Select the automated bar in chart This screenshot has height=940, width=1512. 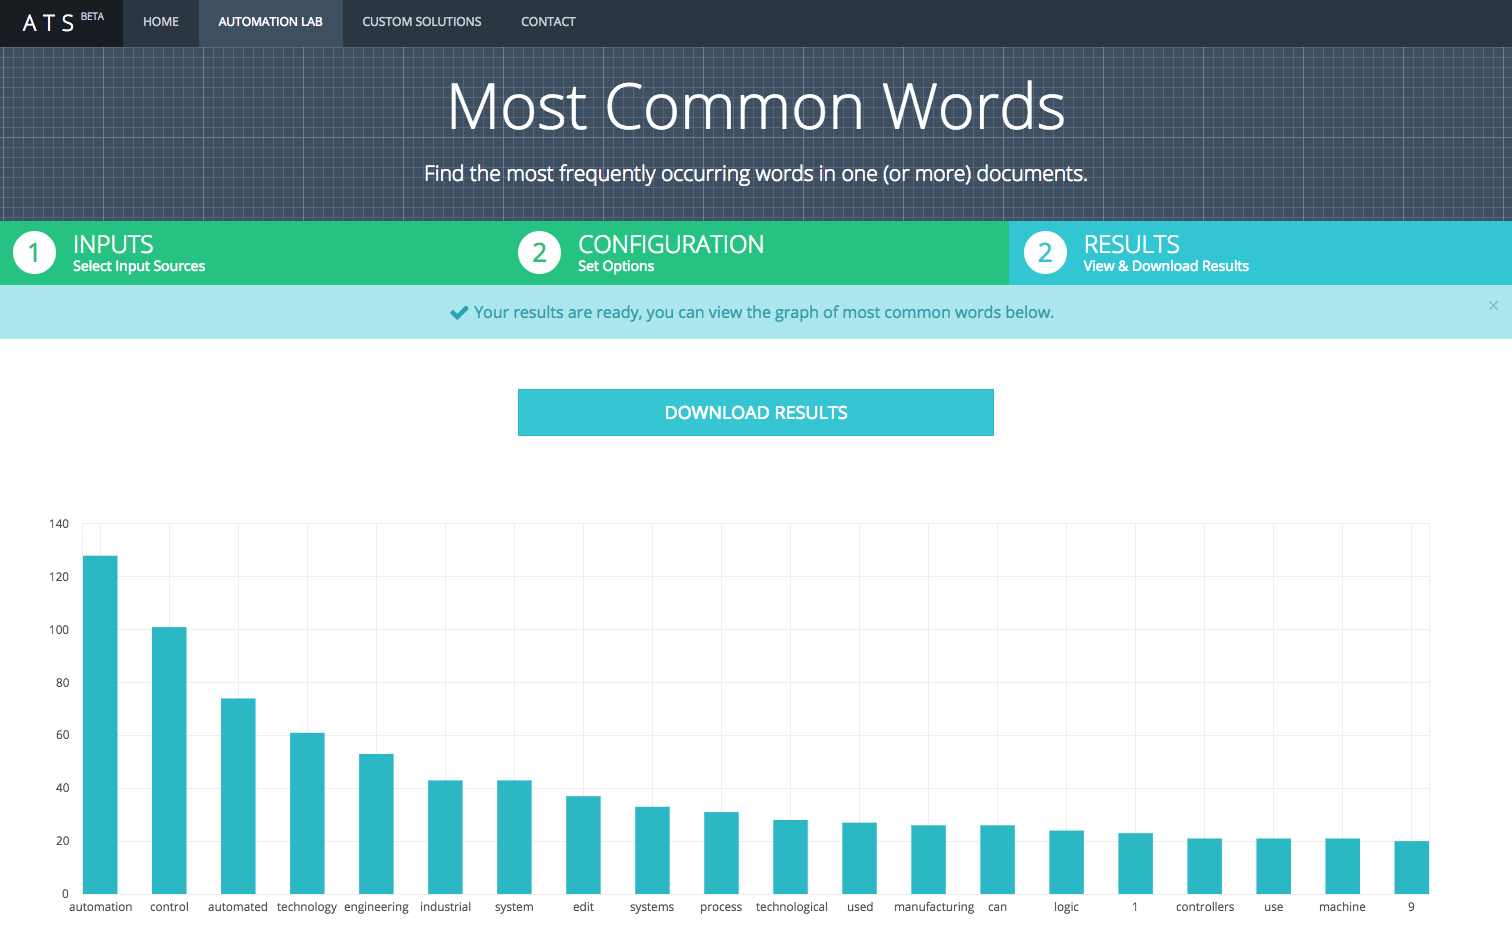(x=238, y=796)
